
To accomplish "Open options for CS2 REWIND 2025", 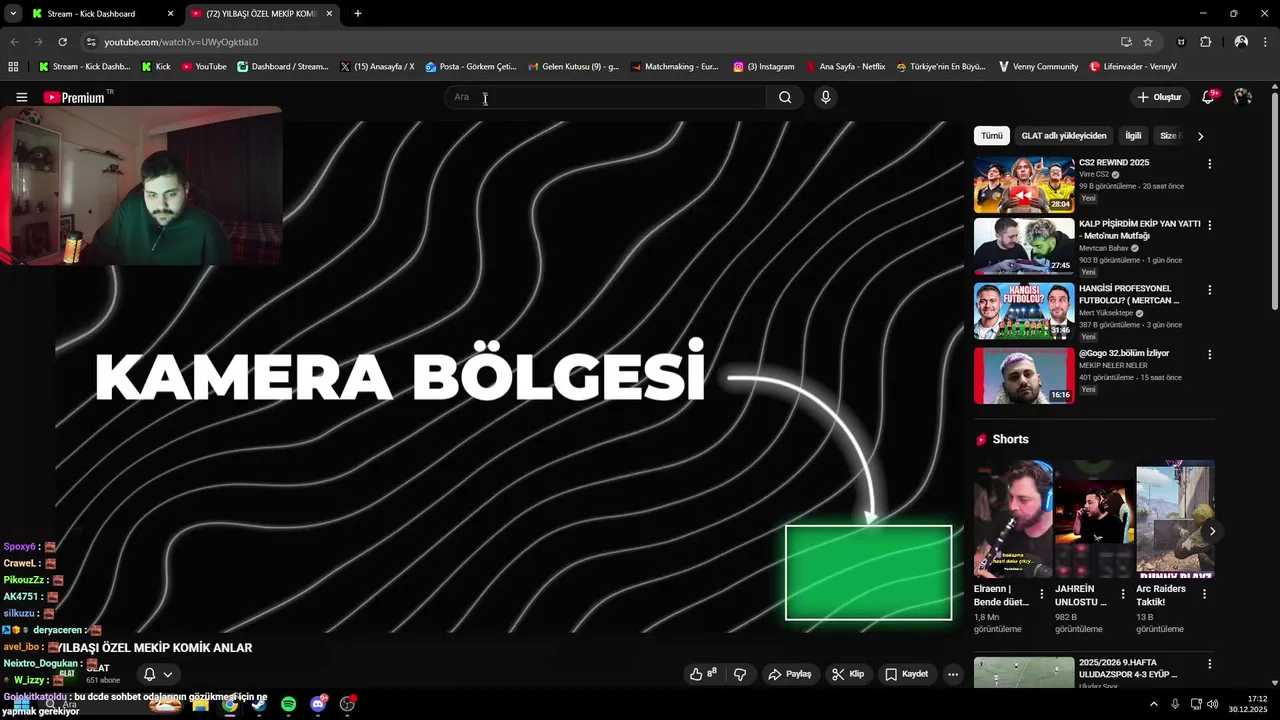I will coord(1209,164).
